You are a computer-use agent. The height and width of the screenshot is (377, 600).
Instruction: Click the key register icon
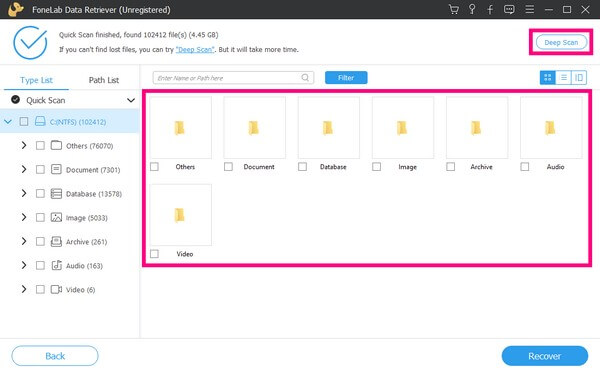472,9
